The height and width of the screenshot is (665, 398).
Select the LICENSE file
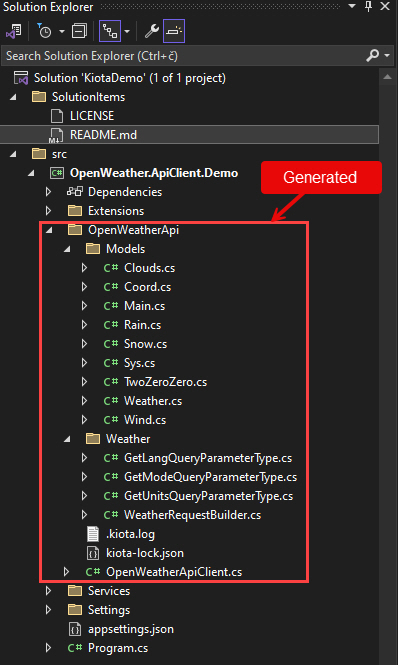(x=92, y=116)
